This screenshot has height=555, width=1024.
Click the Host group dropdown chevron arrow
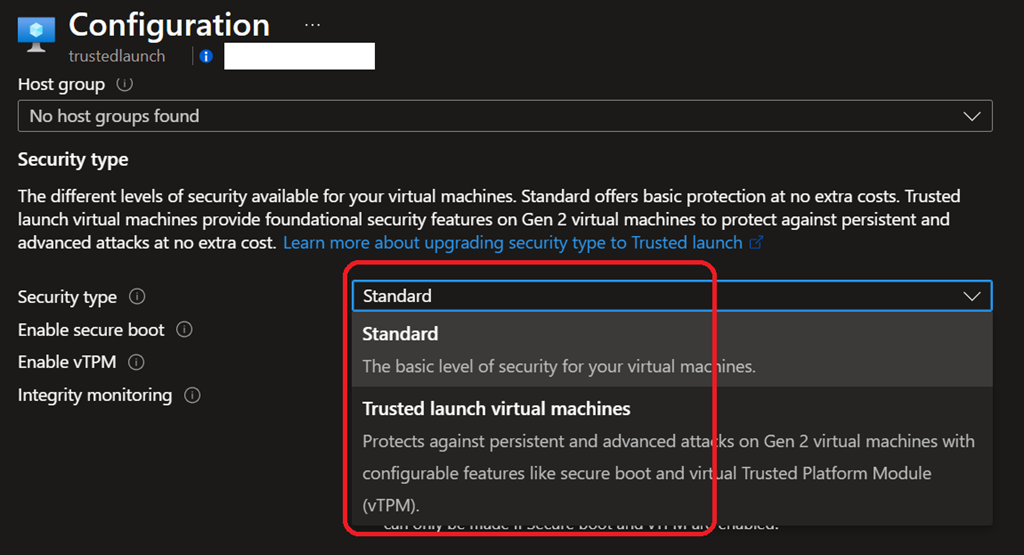pos(971,116)
